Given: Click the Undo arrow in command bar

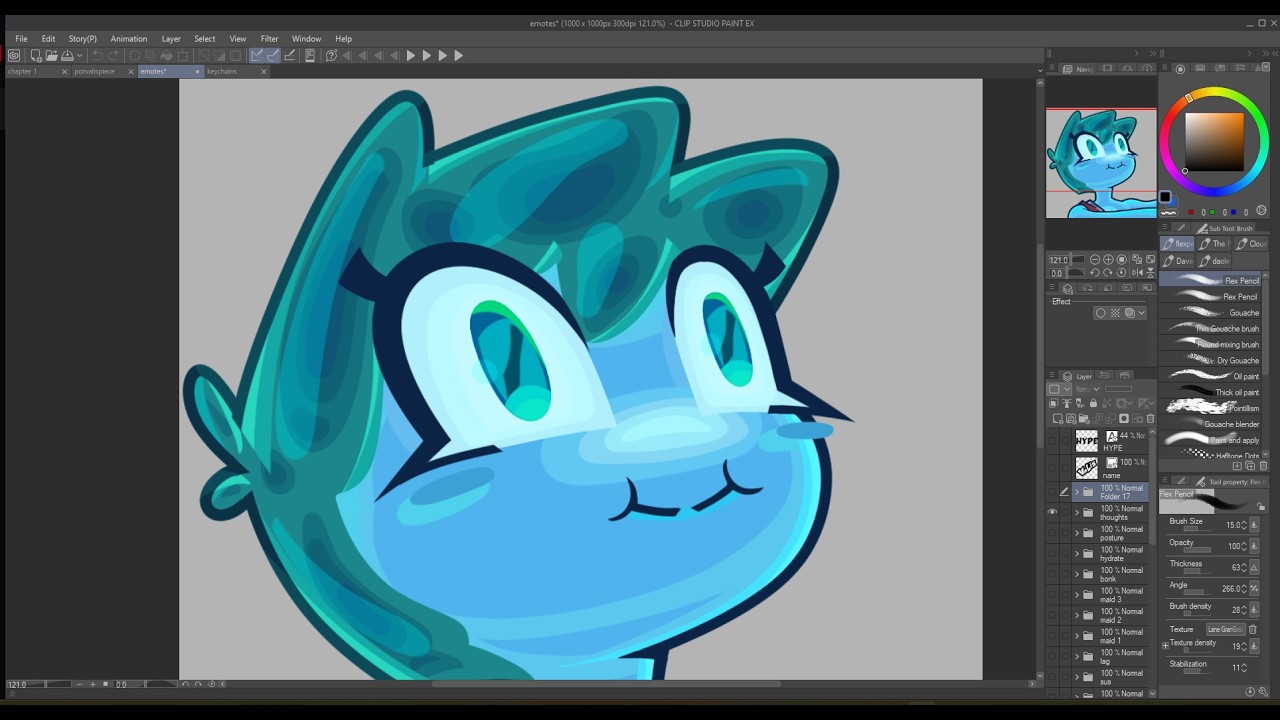Looking at the screenshot, I should [x=97, y=56].
